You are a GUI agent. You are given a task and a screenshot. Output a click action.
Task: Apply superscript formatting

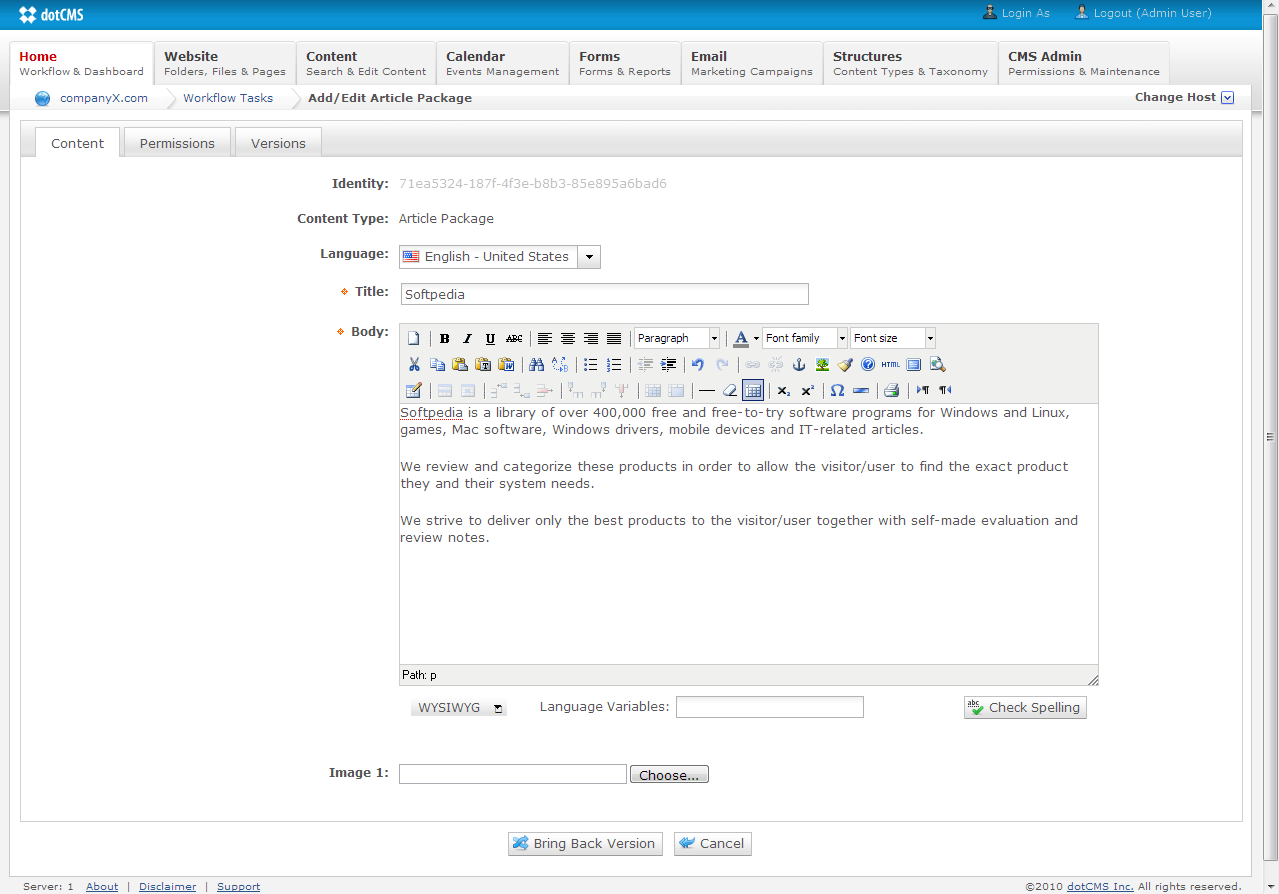(807, 390)
